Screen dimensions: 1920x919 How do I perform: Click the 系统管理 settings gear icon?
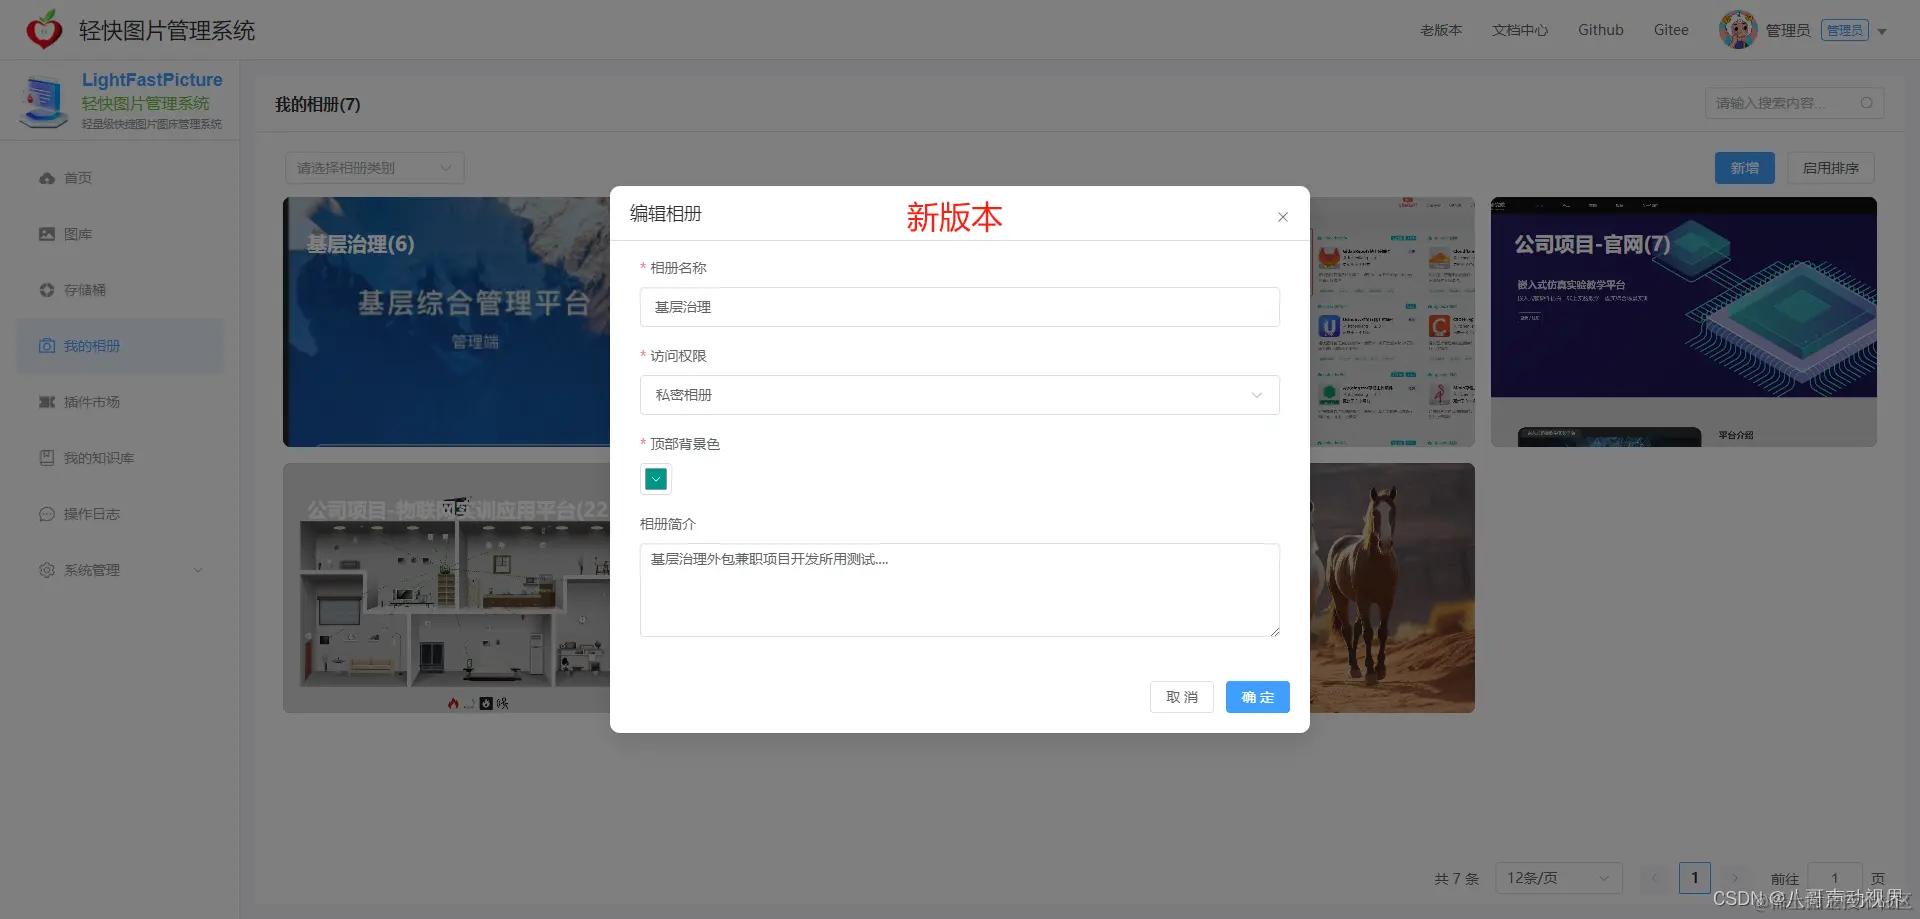click(47, 570)
